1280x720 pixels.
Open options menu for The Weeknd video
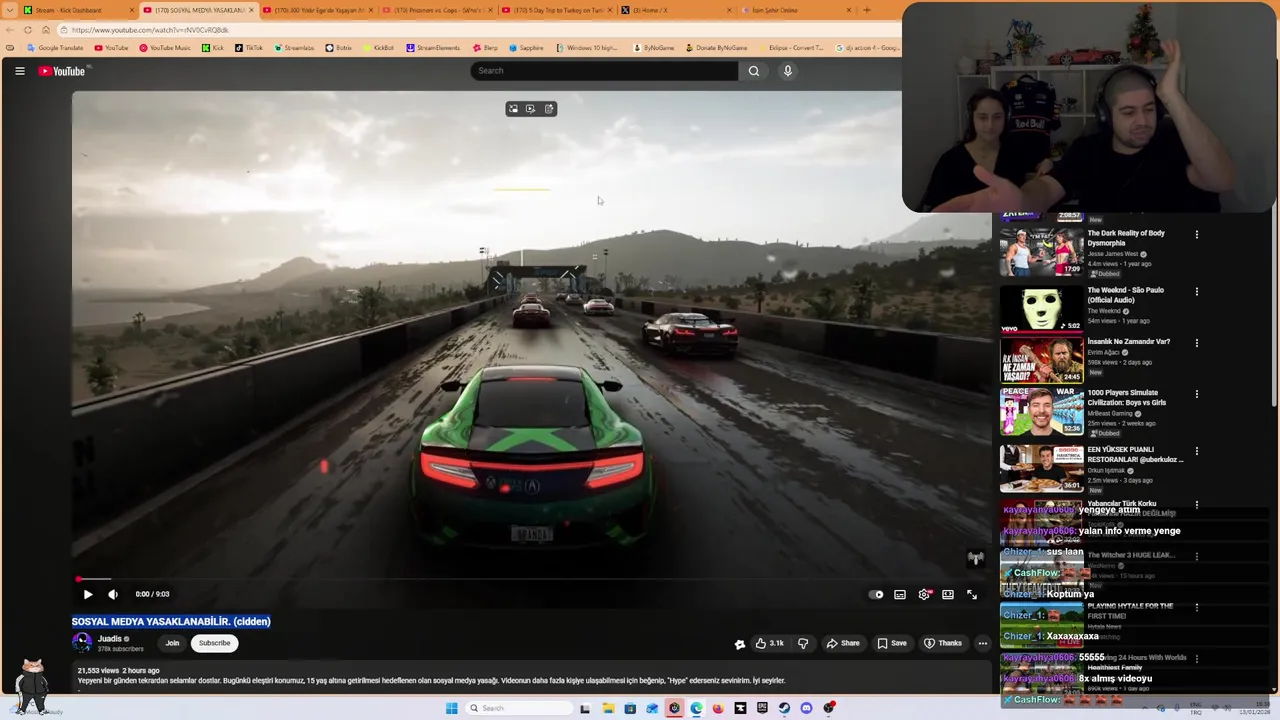click(x=1197, y=292)
